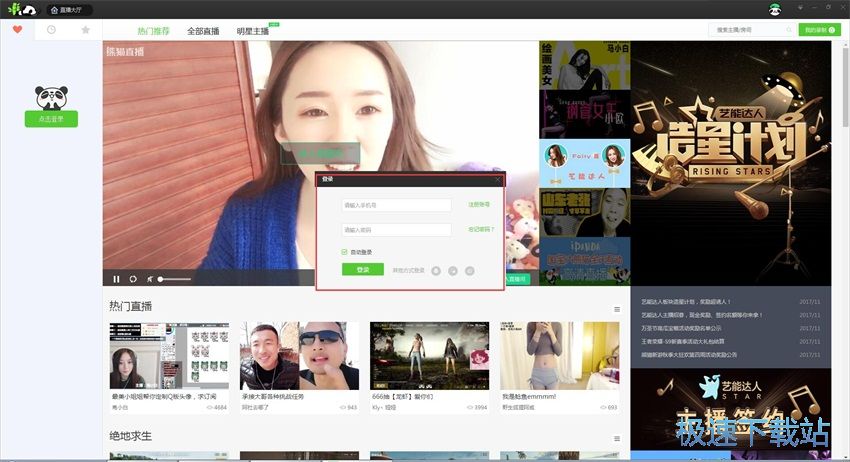Mute the featured stream volume
The width and height of the screenshot is (850, 462).
pyautogui.click(x=149, y=279)
